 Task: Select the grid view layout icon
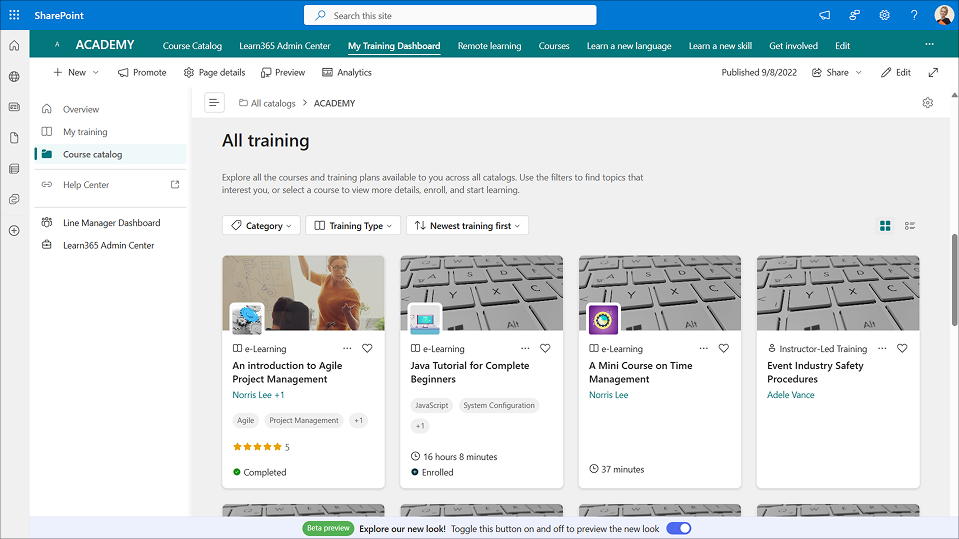click(x=885, y=226)
